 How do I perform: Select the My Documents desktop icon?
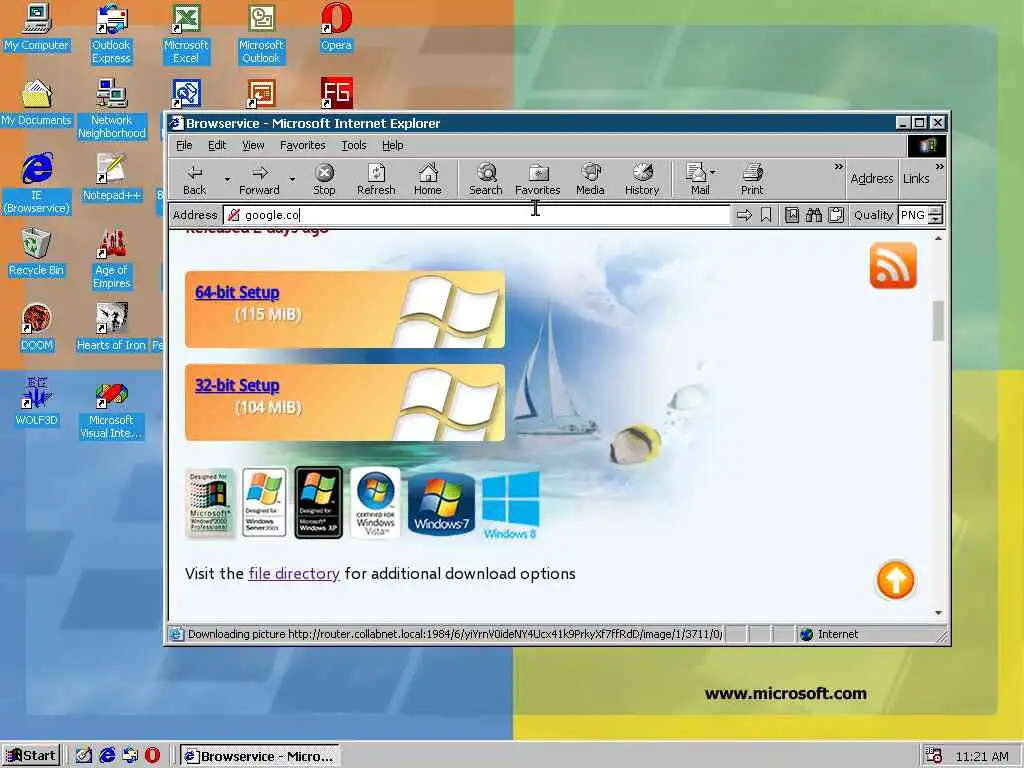coord(37,103)
